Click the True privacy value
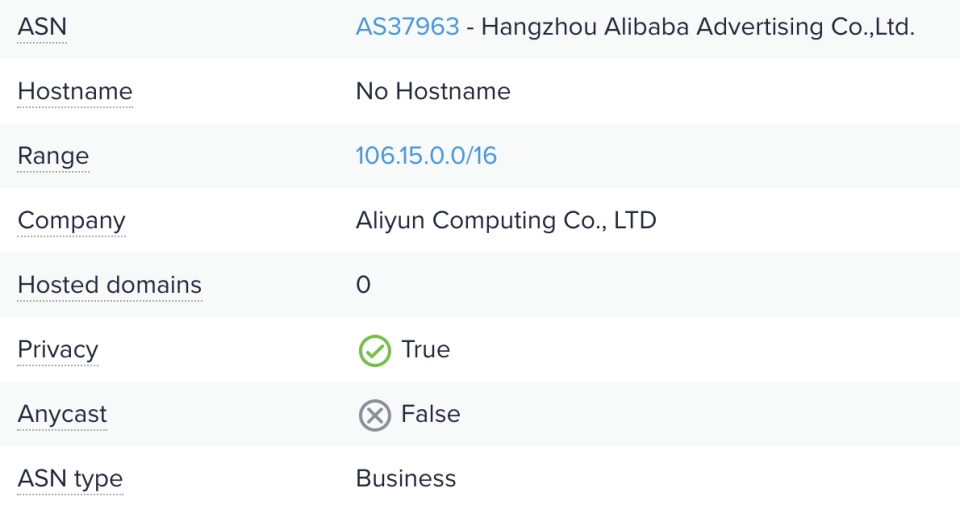 point(425,350)
